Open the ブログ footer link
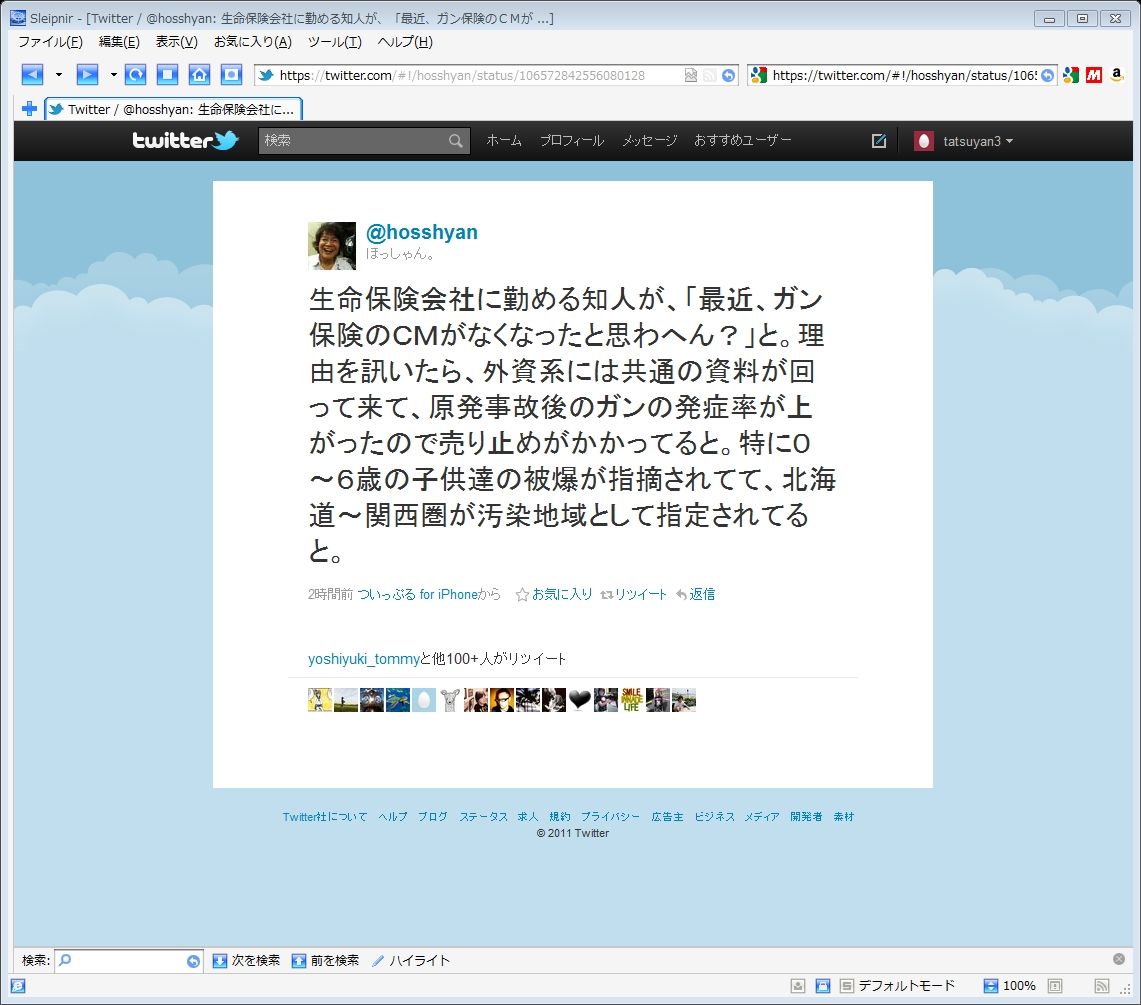Screen dimensions: 1141x1005 click(x=433, y=817)
